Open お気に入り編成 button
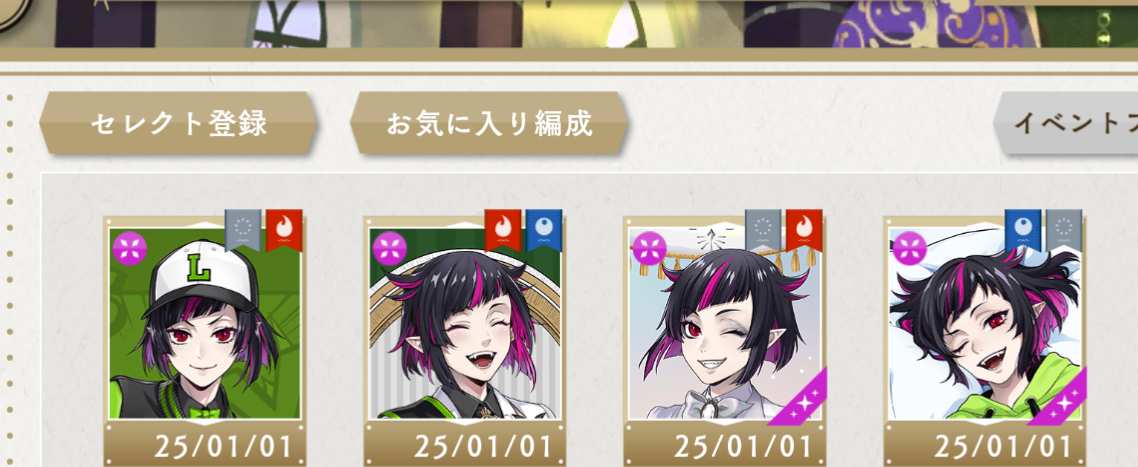1138x467 pixels. [488, 123]
